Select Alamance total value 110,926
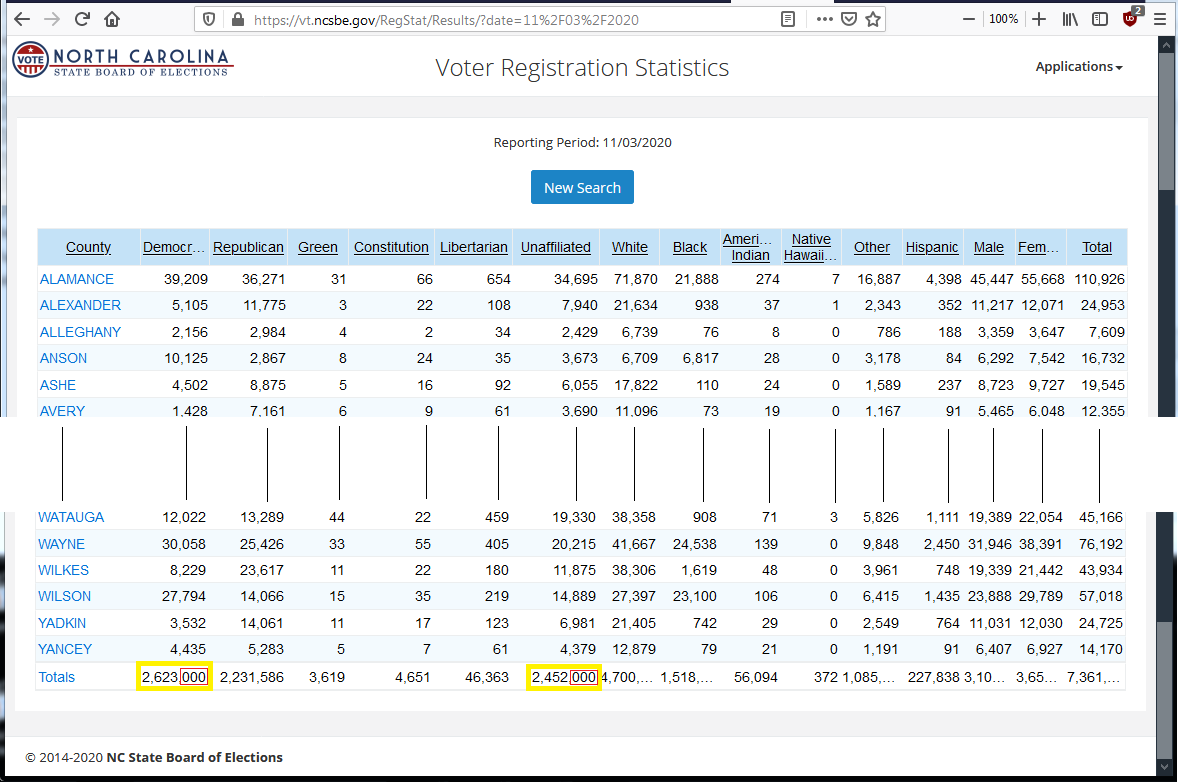 tap(1099, 279)
